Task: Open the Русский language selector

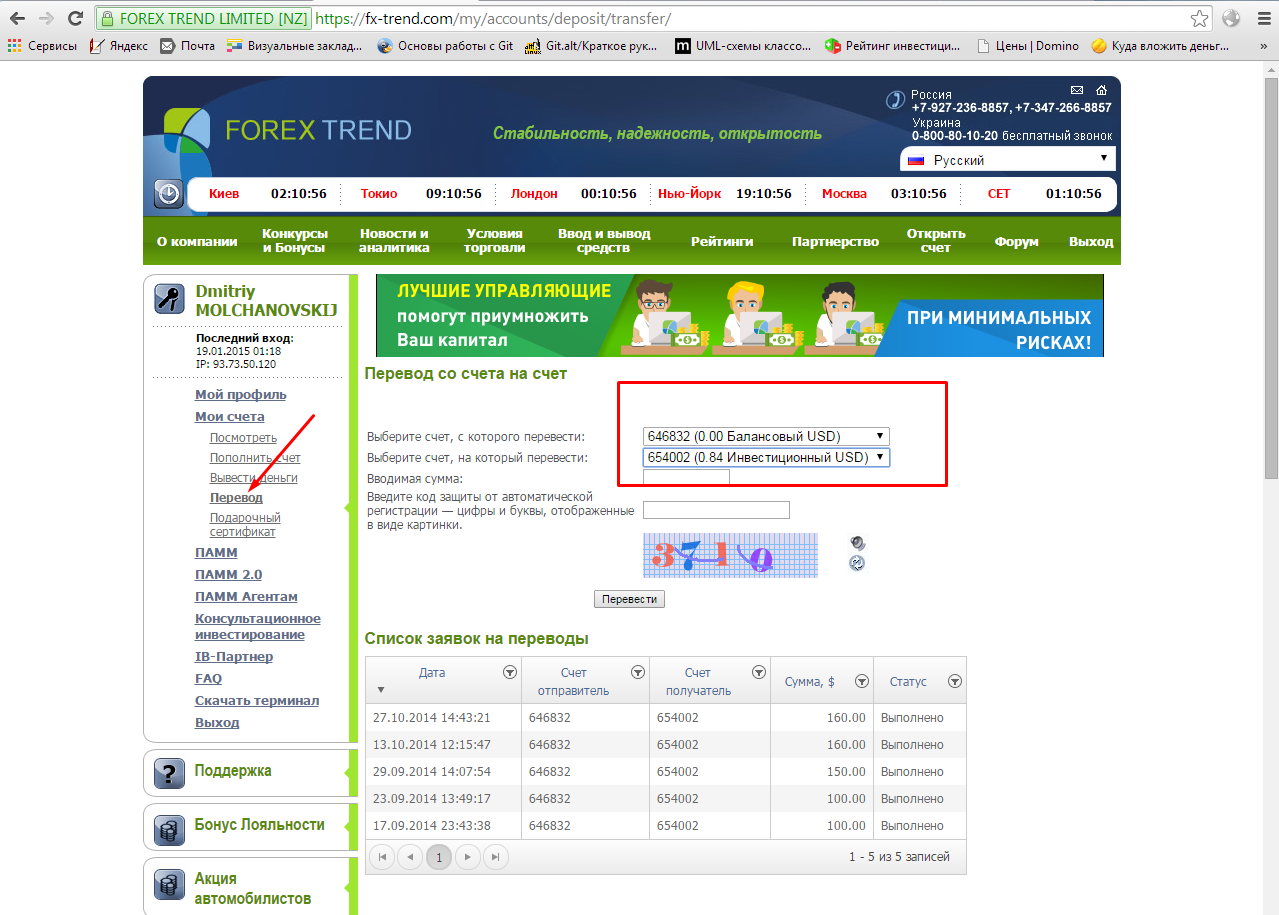Action: (x=1008, y=160)
